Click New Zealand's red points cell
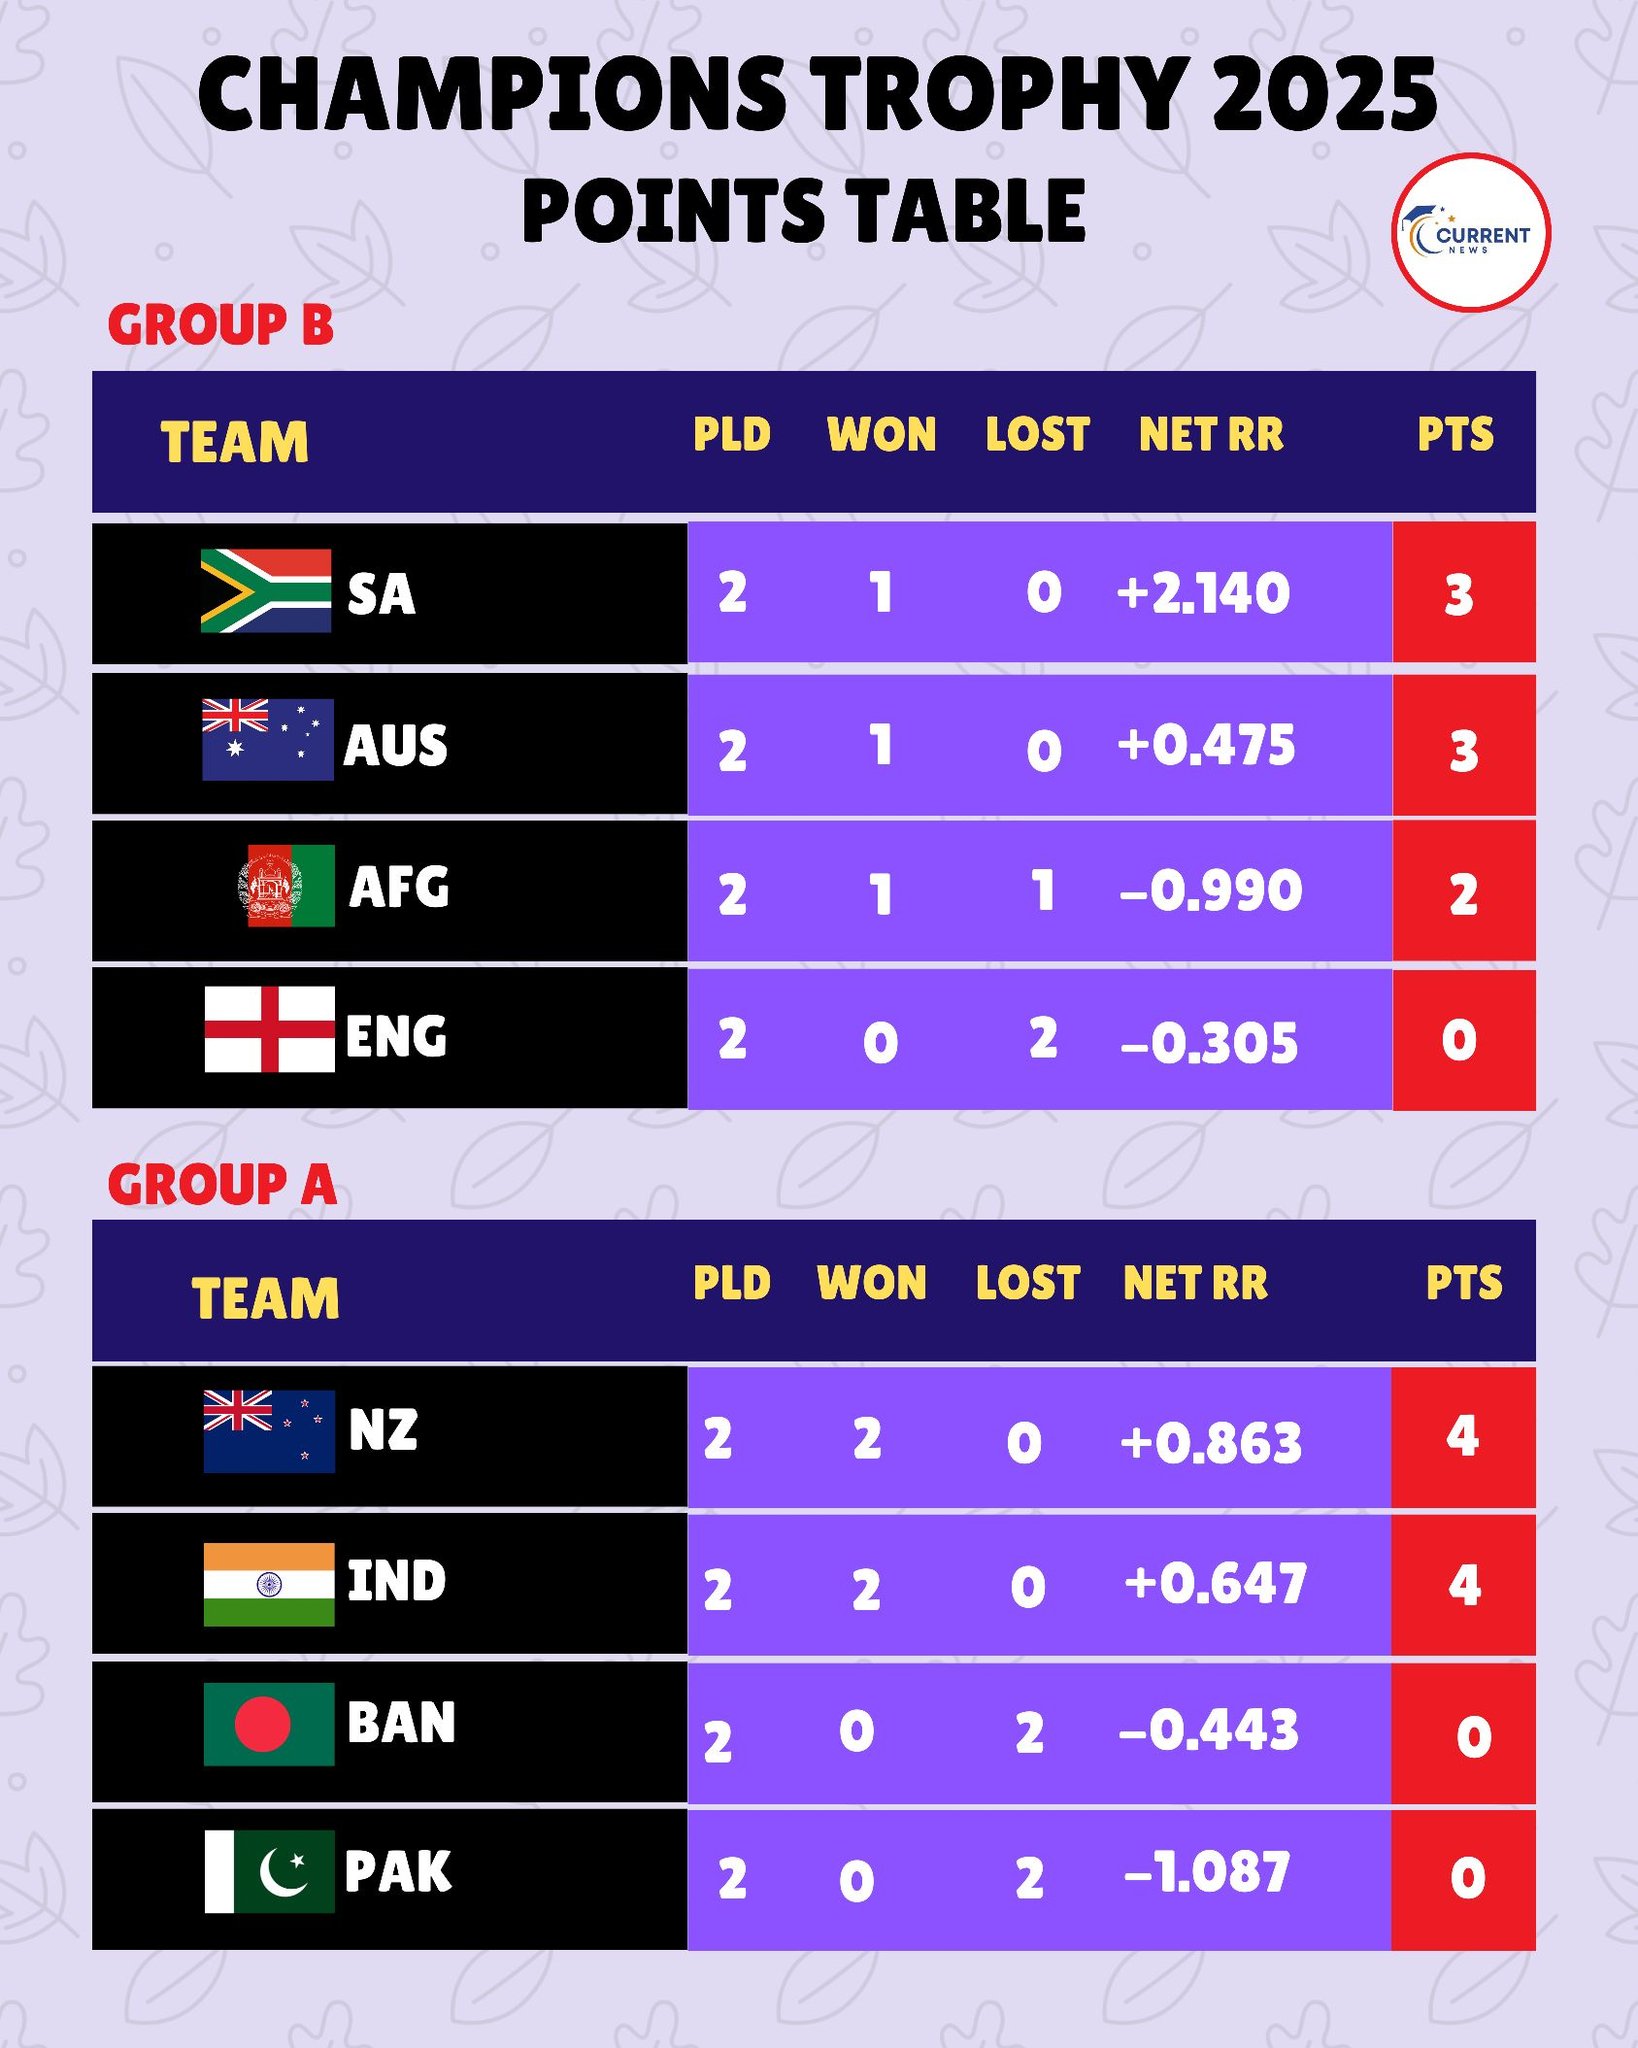 tap(1463, 1437)
